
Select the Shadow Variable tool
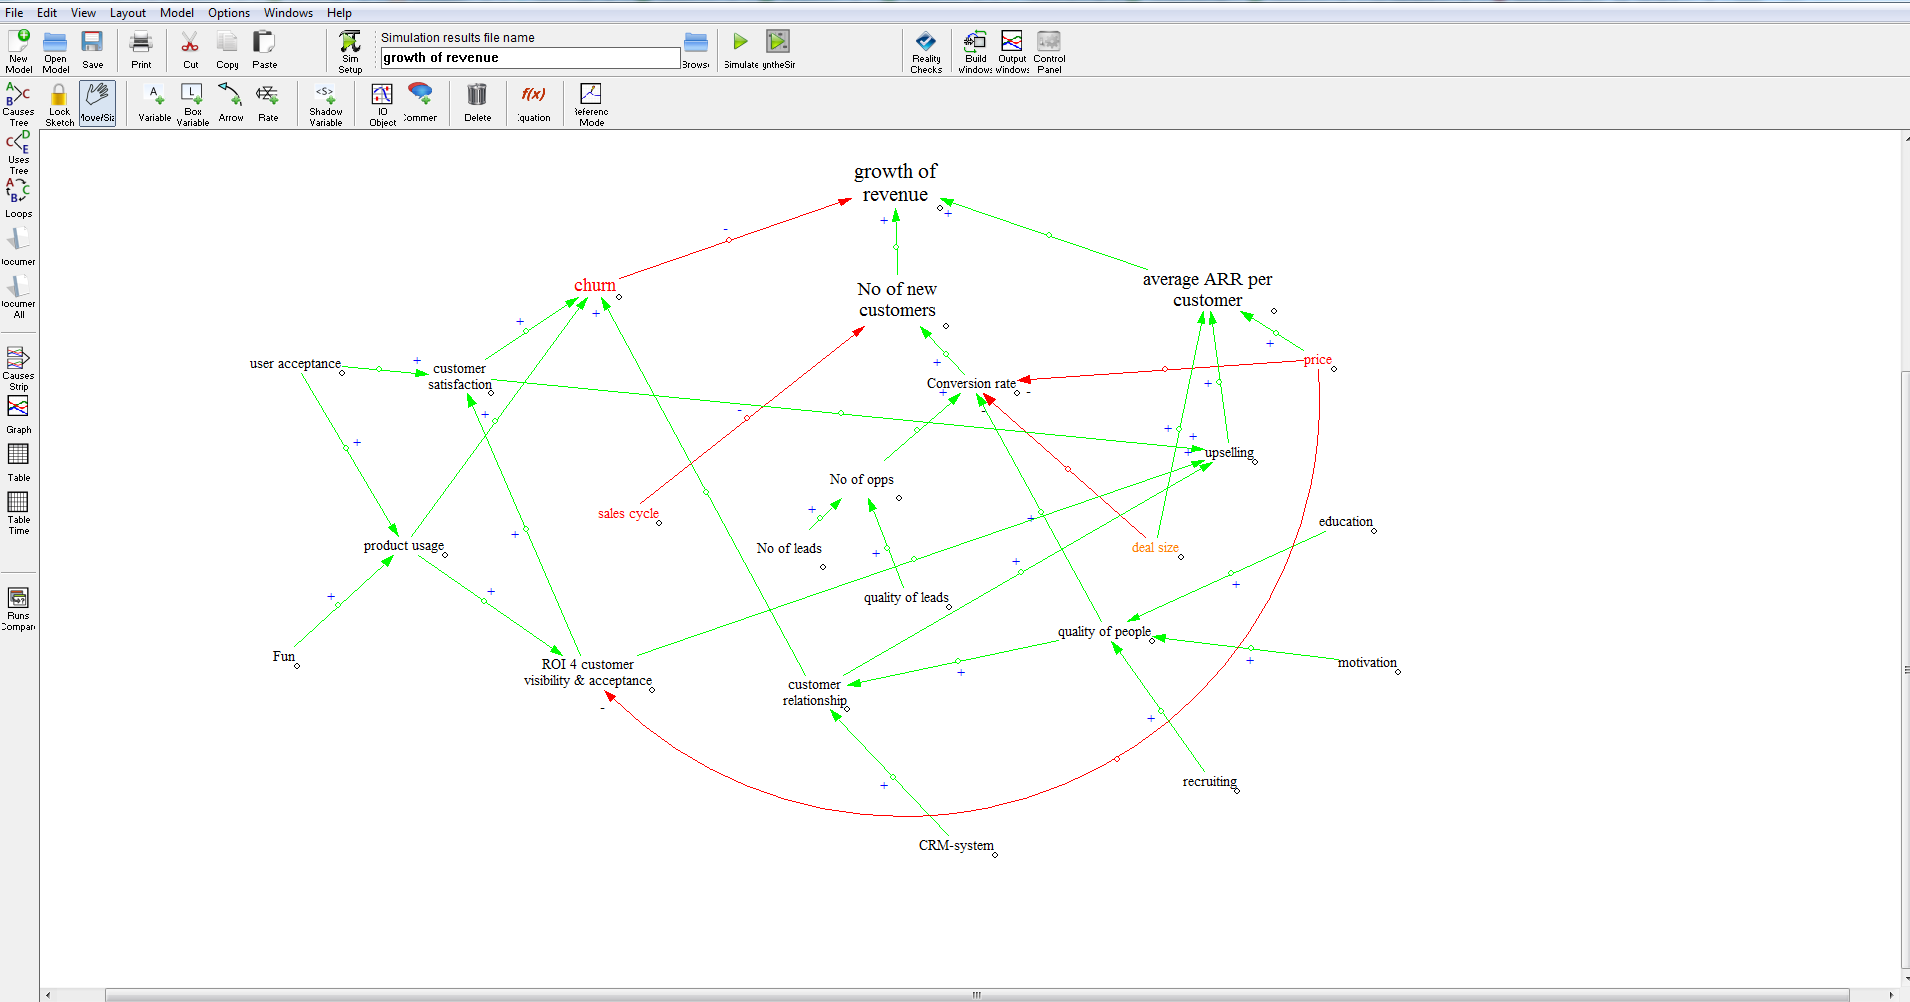pyautogui.click(x=326, y=104)
